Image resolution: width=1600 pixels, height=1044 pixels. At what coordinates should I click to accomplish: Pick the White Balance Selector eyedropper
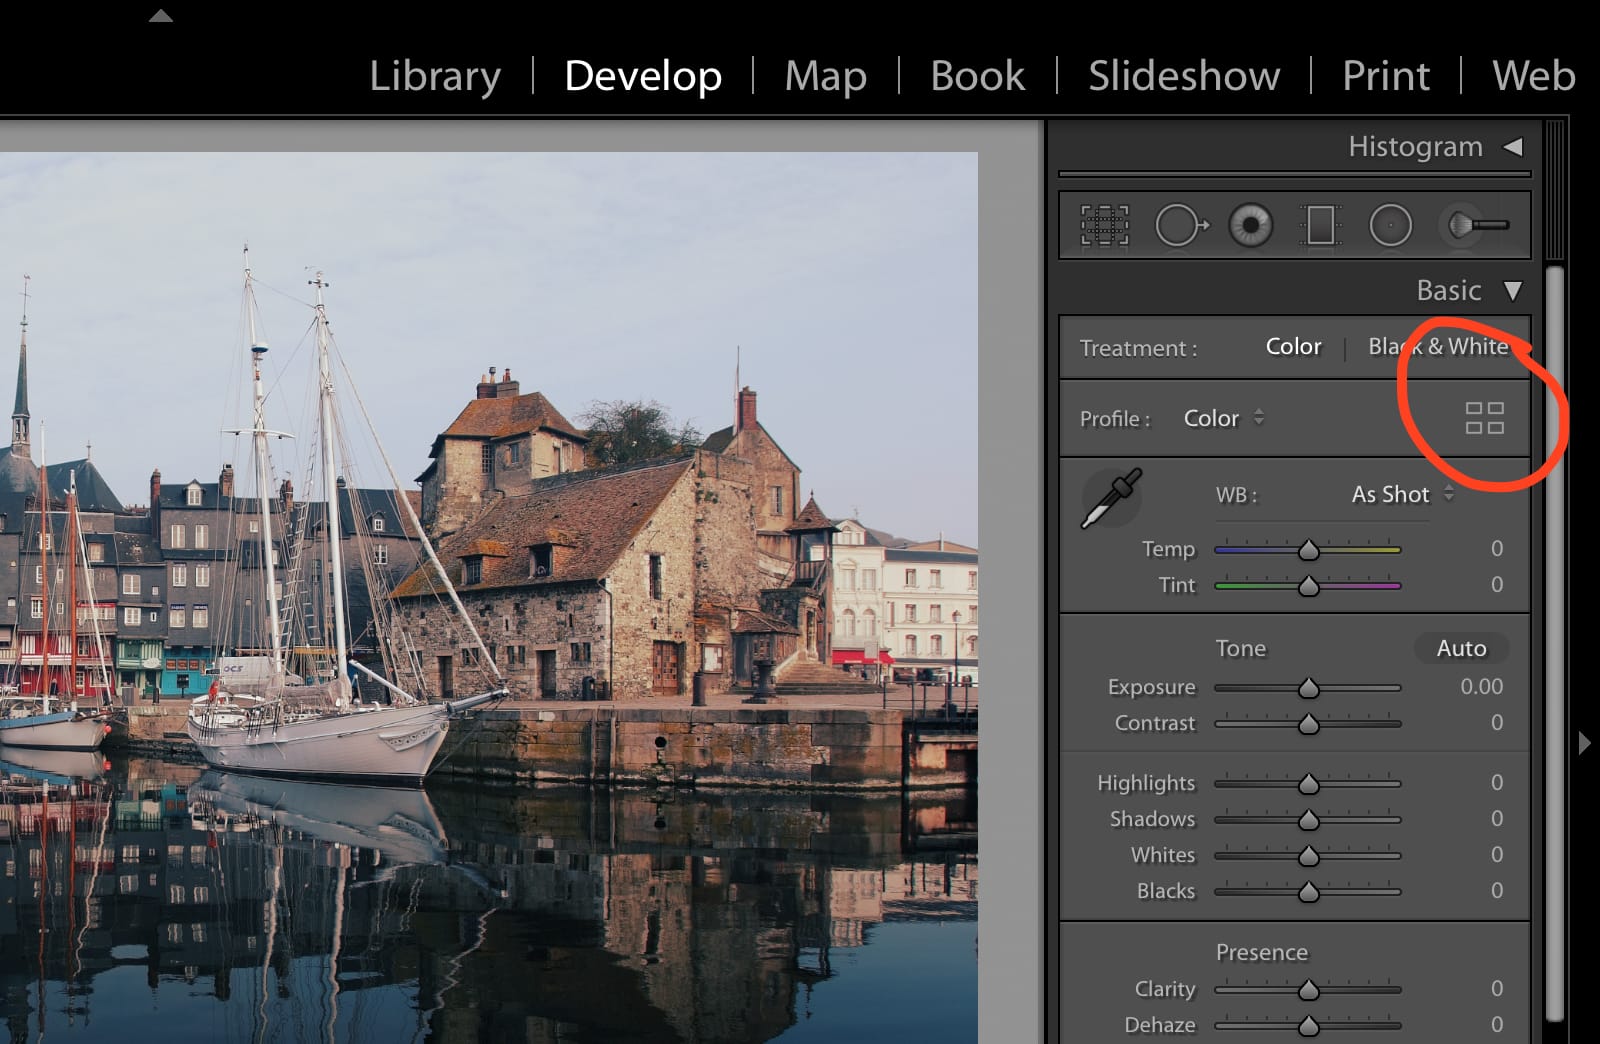tap(1112, 497)
